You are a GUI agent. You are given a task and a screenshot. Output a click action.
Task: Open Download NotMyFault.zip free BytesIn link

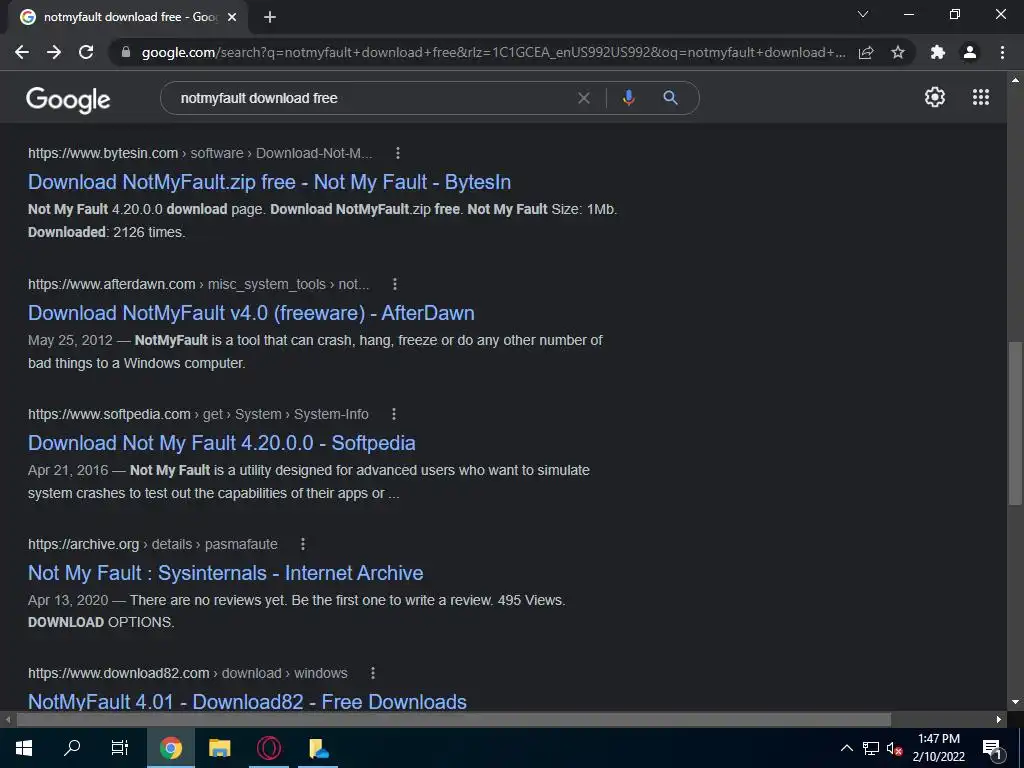point(269,182)
